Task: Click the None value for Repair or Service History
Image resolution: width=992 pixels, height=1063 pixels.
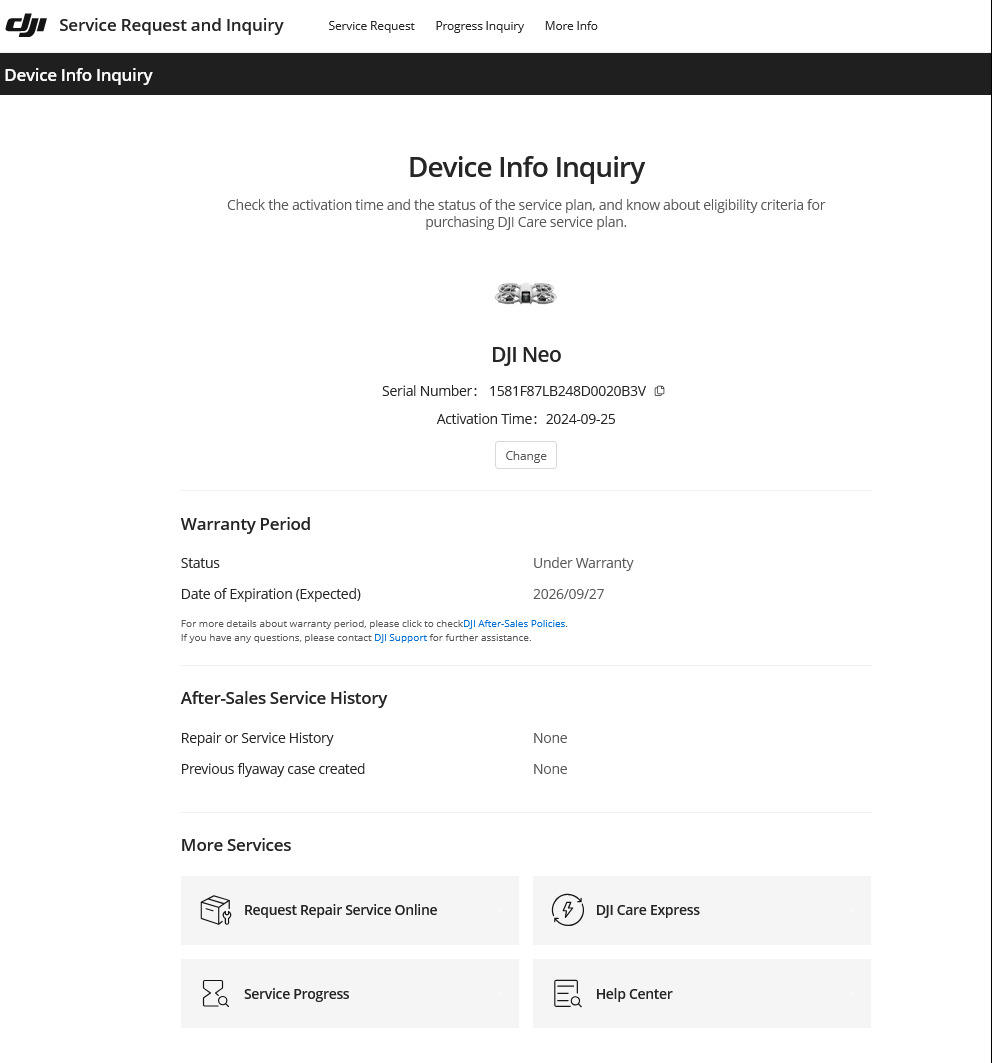Action: [x=550, y=738]
